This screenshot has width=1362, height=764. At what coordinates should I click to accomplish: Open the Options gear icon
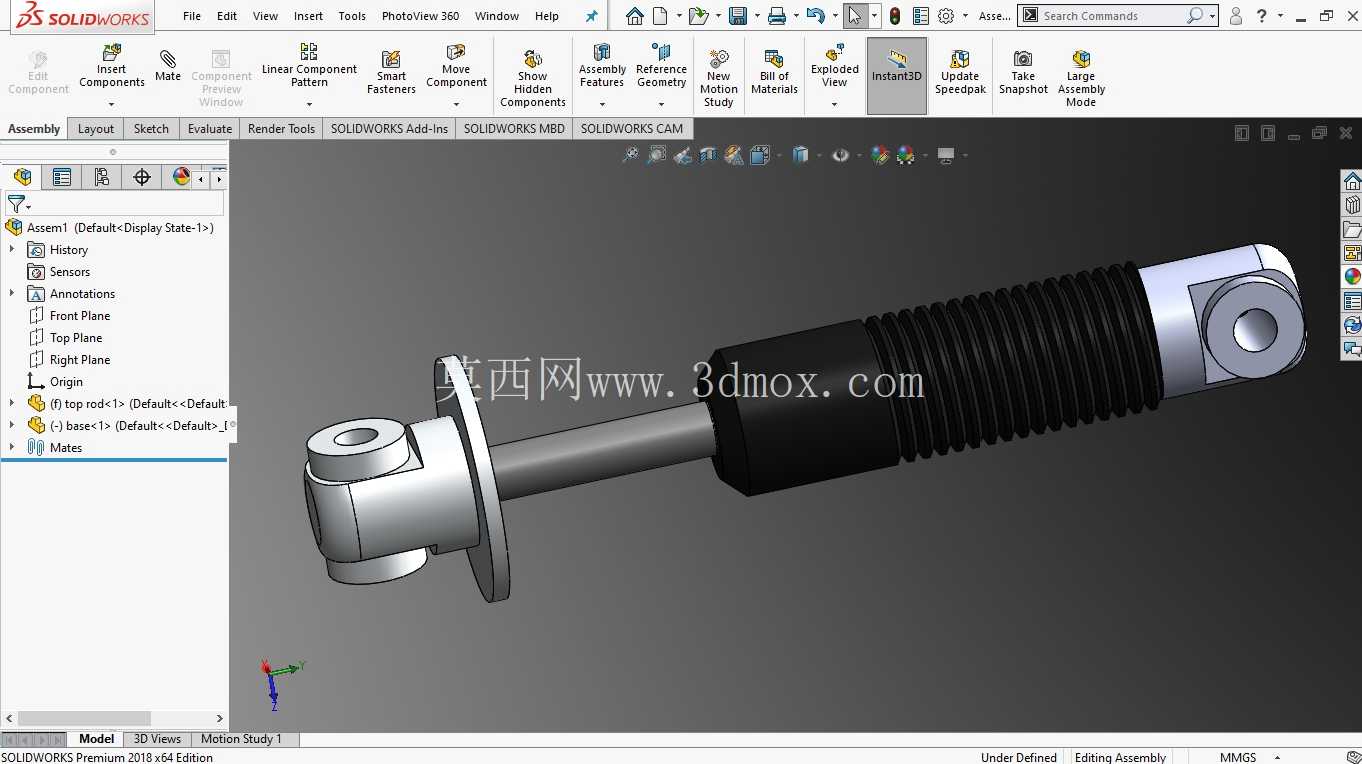point(946,16)
